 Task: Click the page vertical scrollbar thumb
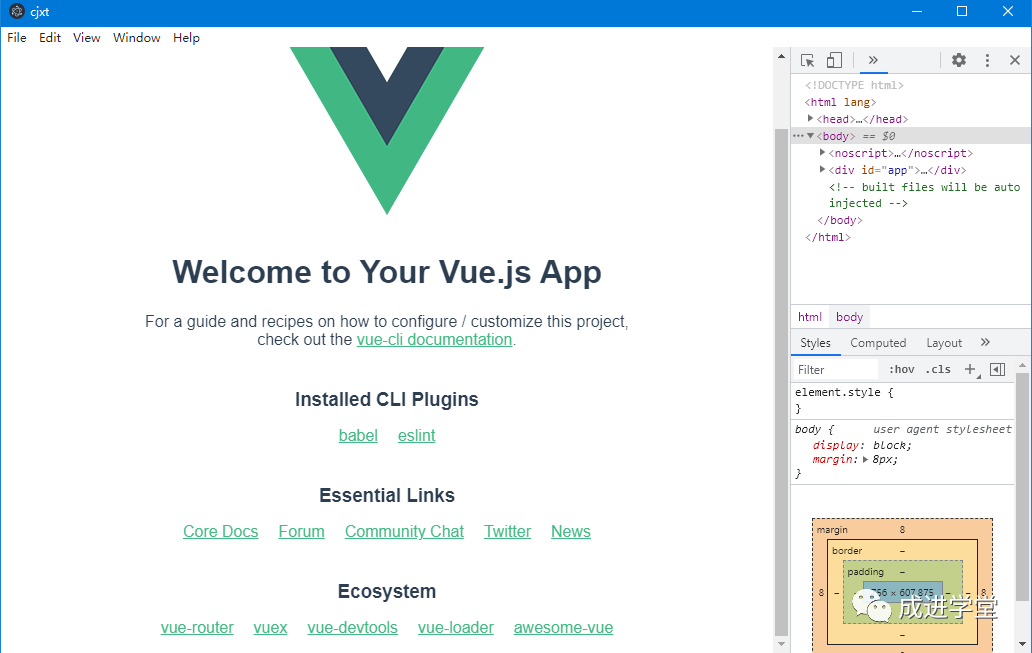point(781,382)
